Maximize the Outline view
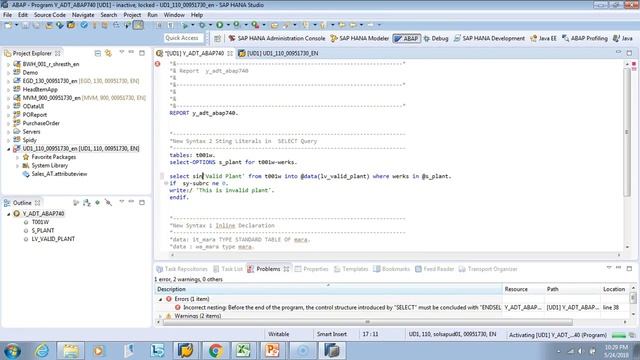This screenshot has height=360, width=640. point(142,202)
